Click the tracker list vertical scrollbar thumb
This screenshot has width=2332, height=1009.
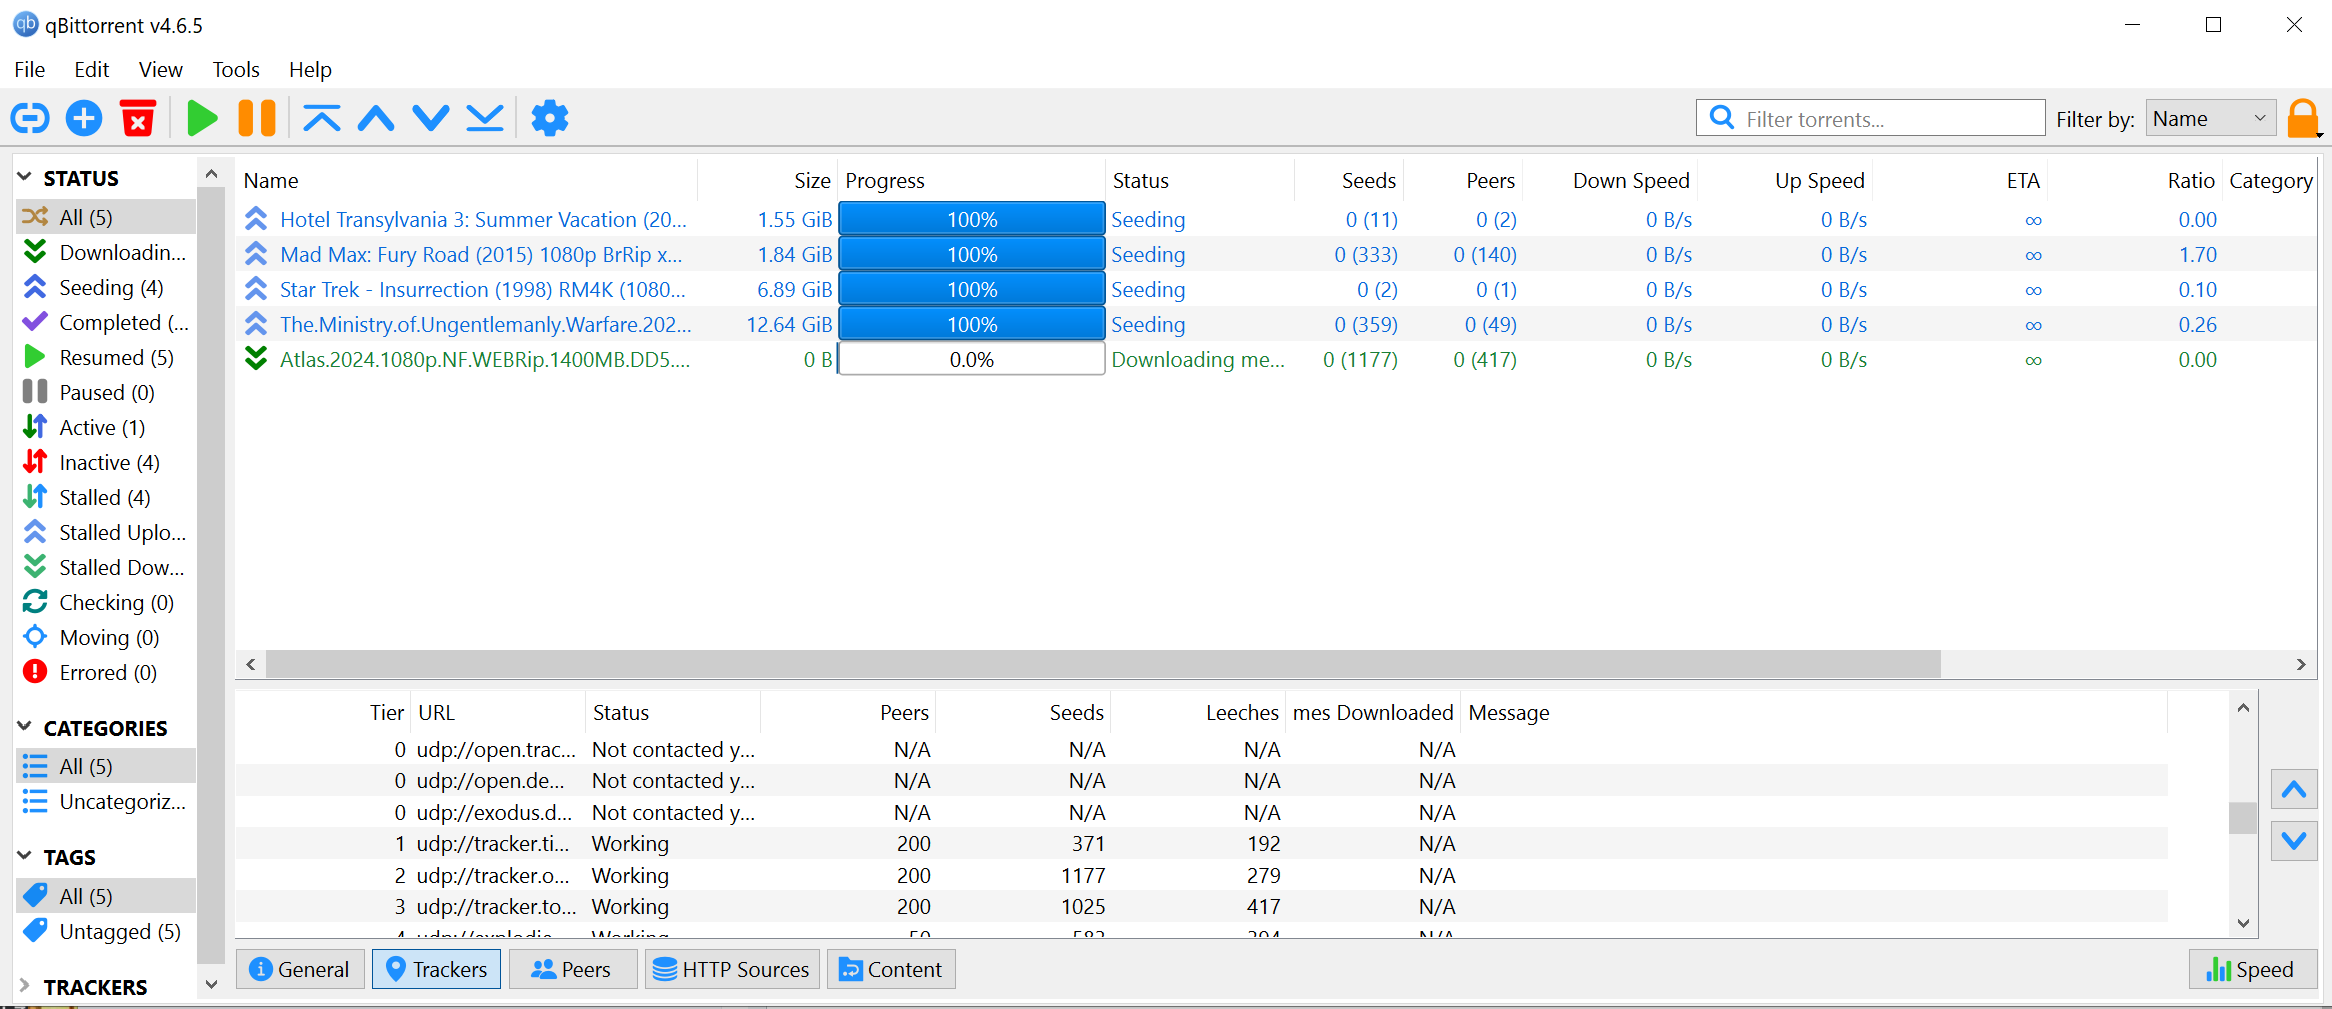[x=2243, y=817]
